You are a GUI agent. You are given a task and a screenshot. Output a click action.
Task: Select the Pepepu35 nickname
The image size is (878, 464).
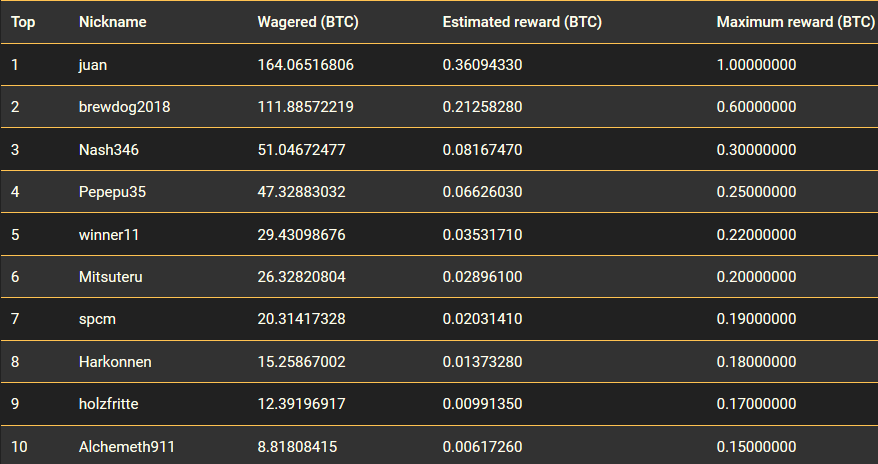click(112, 192)
